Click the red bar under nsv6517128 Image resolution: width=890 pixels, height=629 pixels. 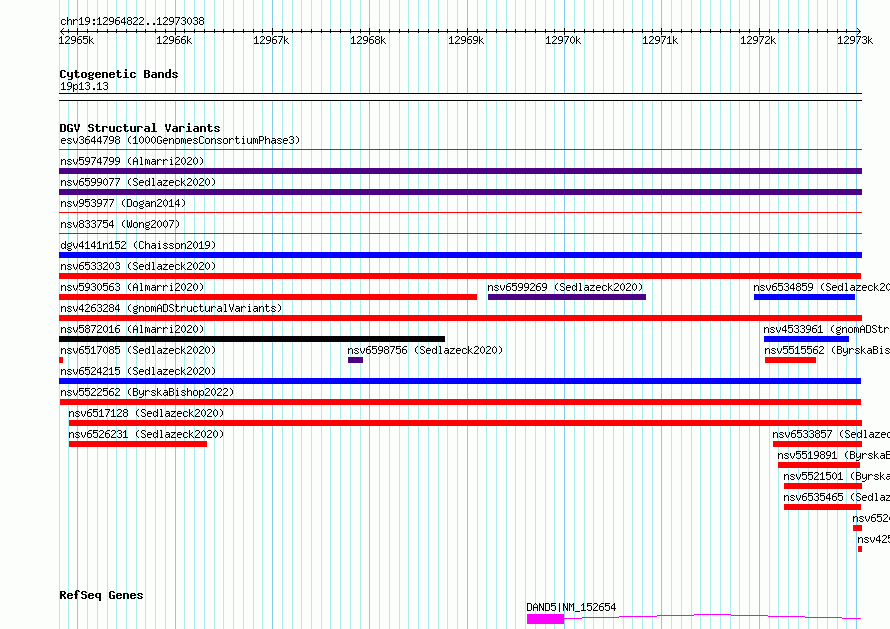[465, 423]
